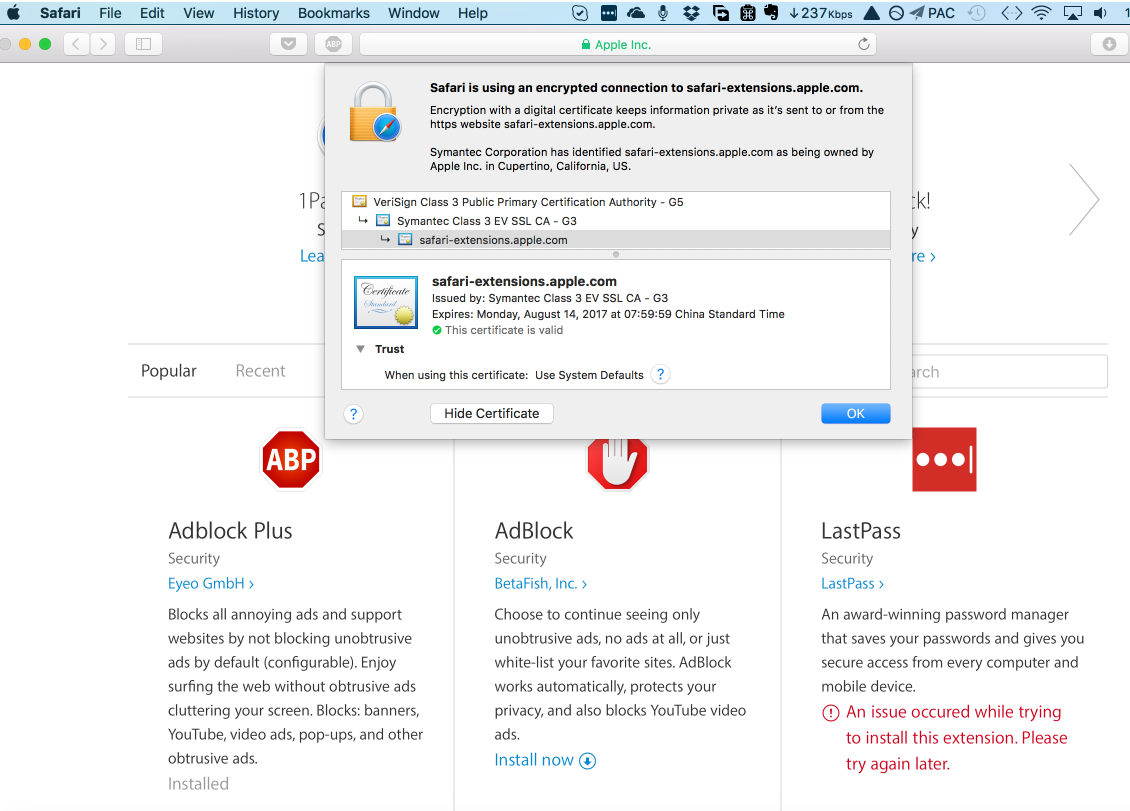The image size is (1130, 811).
Task: Open the AirPlay display menu bar icon
Action: 1073,13
